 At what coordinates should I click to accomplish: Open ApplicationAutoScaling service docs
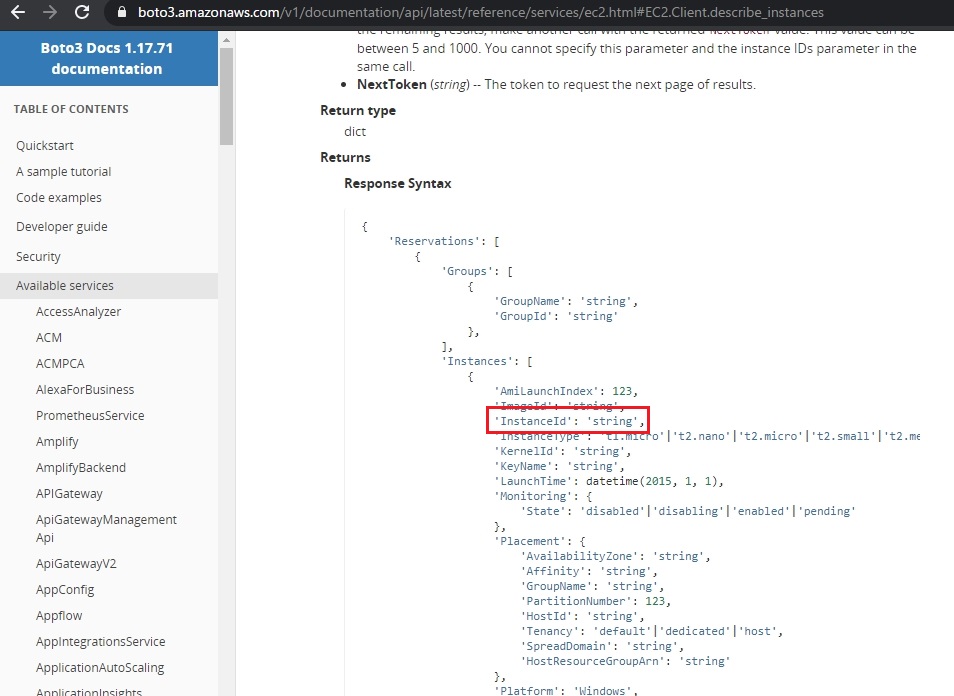(100, 667)
